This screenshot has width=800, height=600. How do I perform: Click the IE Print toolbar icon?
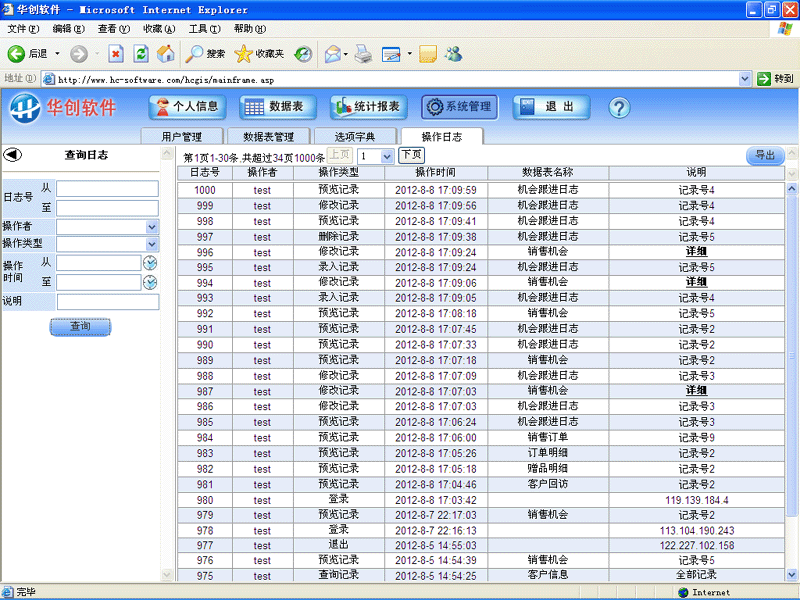point(364,53)
